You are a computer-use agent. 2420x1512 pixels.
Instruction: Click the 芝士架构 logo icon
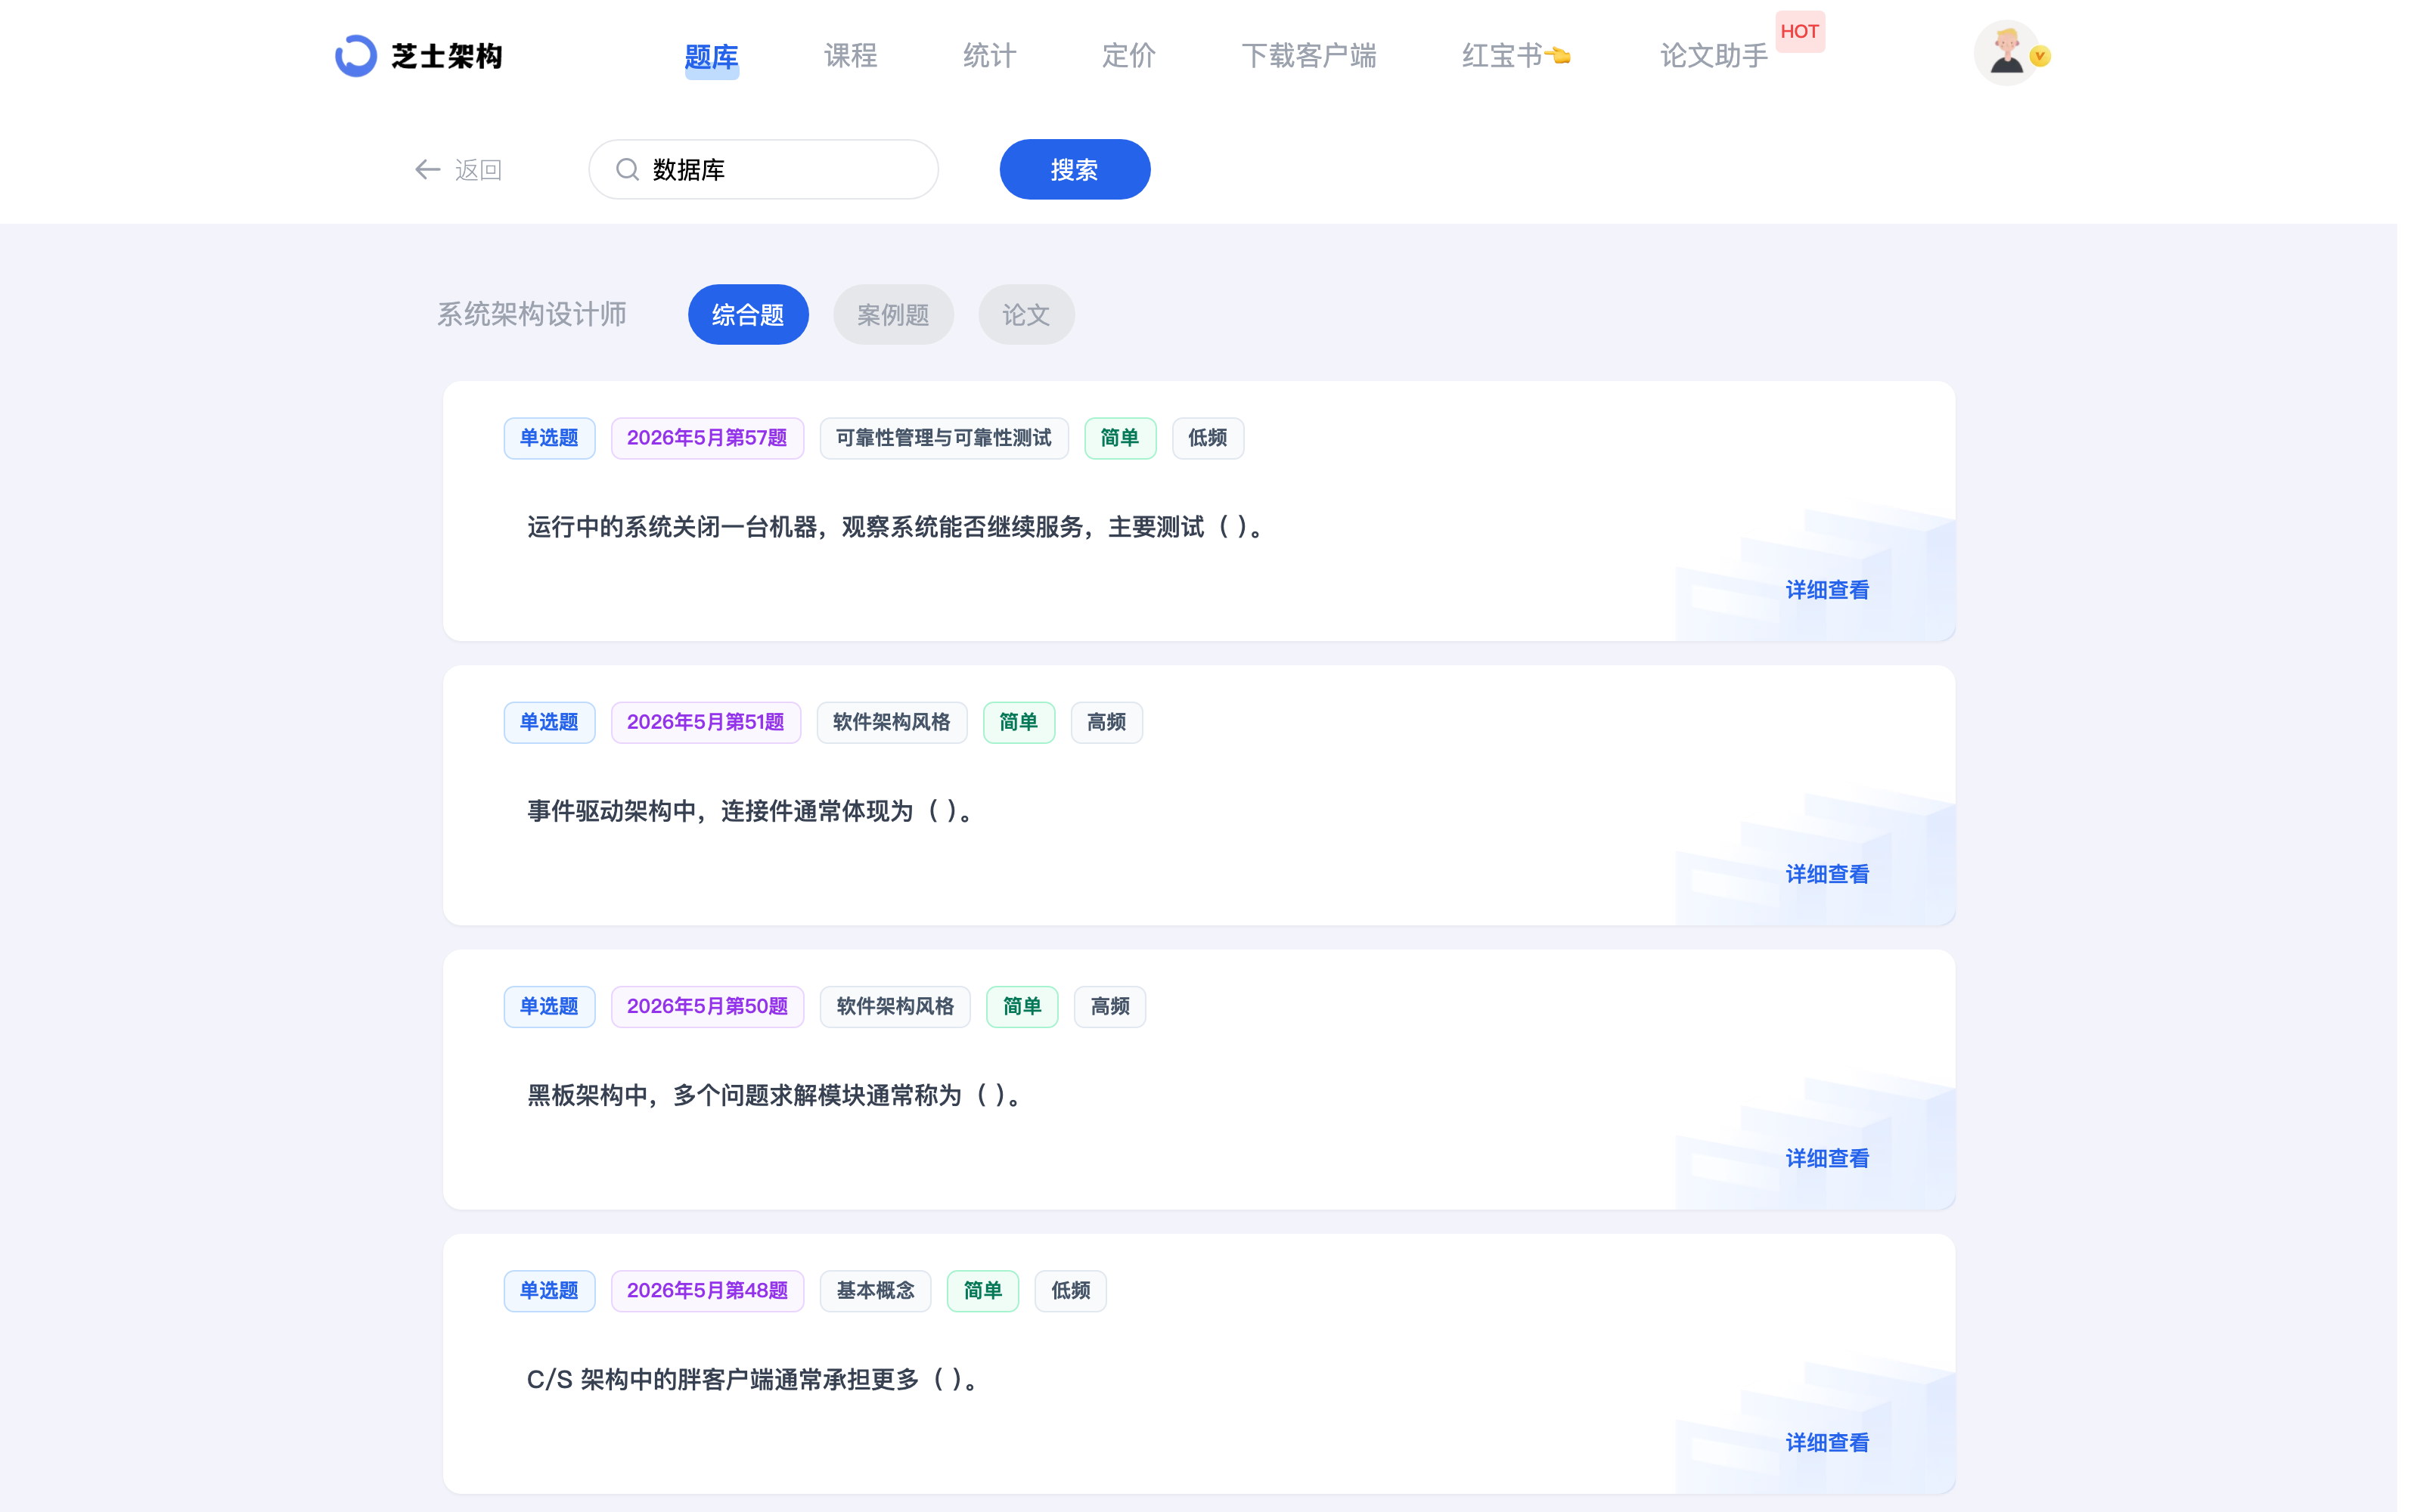pyautogui.click(x=356, y=56)
